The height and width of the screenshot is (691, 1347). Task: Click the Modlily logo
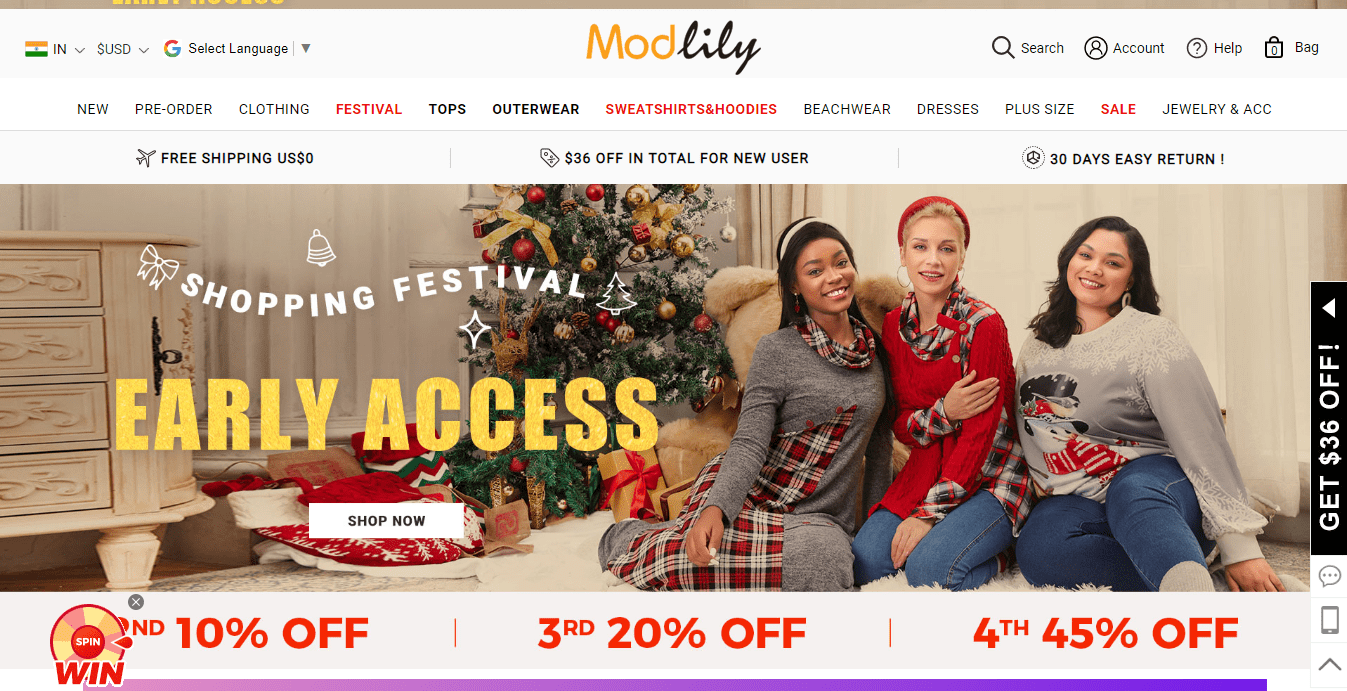coord(673,46)
